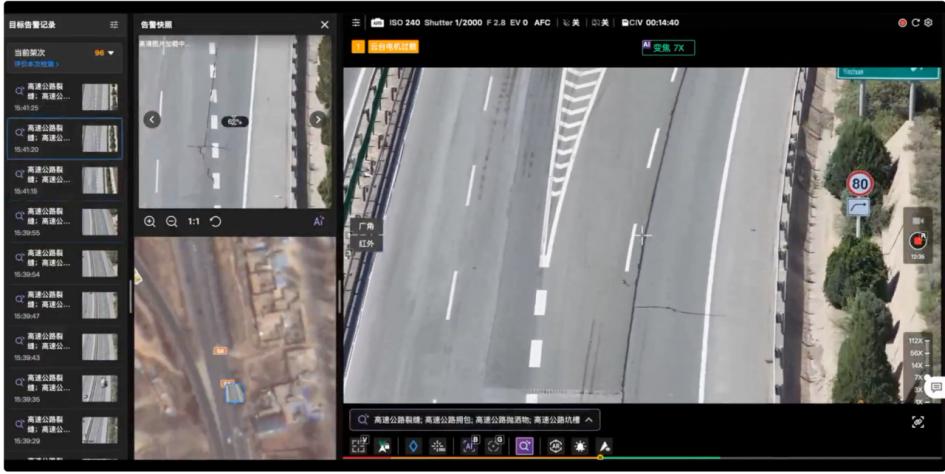Toggle the red recording indicator in the top bar
This screenshot has width=945, height=474.
(902, 22)
